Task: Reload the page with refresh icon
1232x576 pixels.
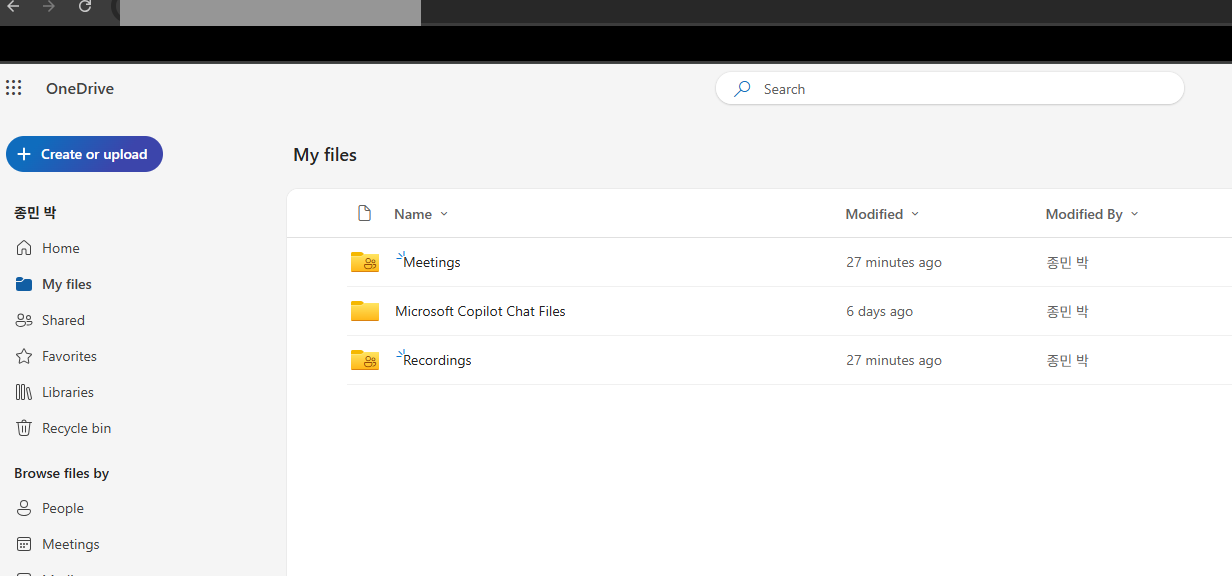Action: [85, 7]
